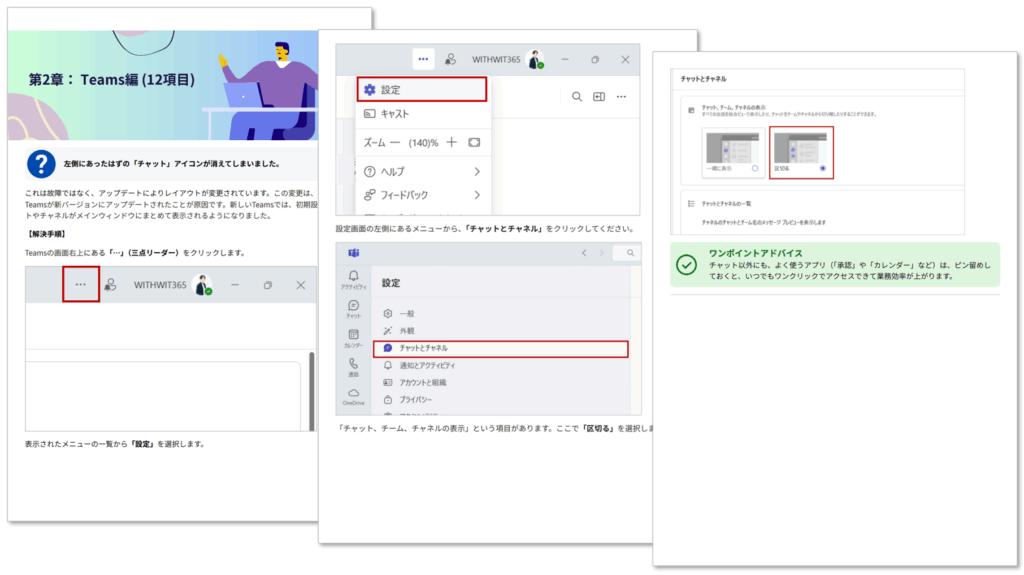Open 通話 in the Teams sidebar

pyautogui.click(x=353, y=367)
